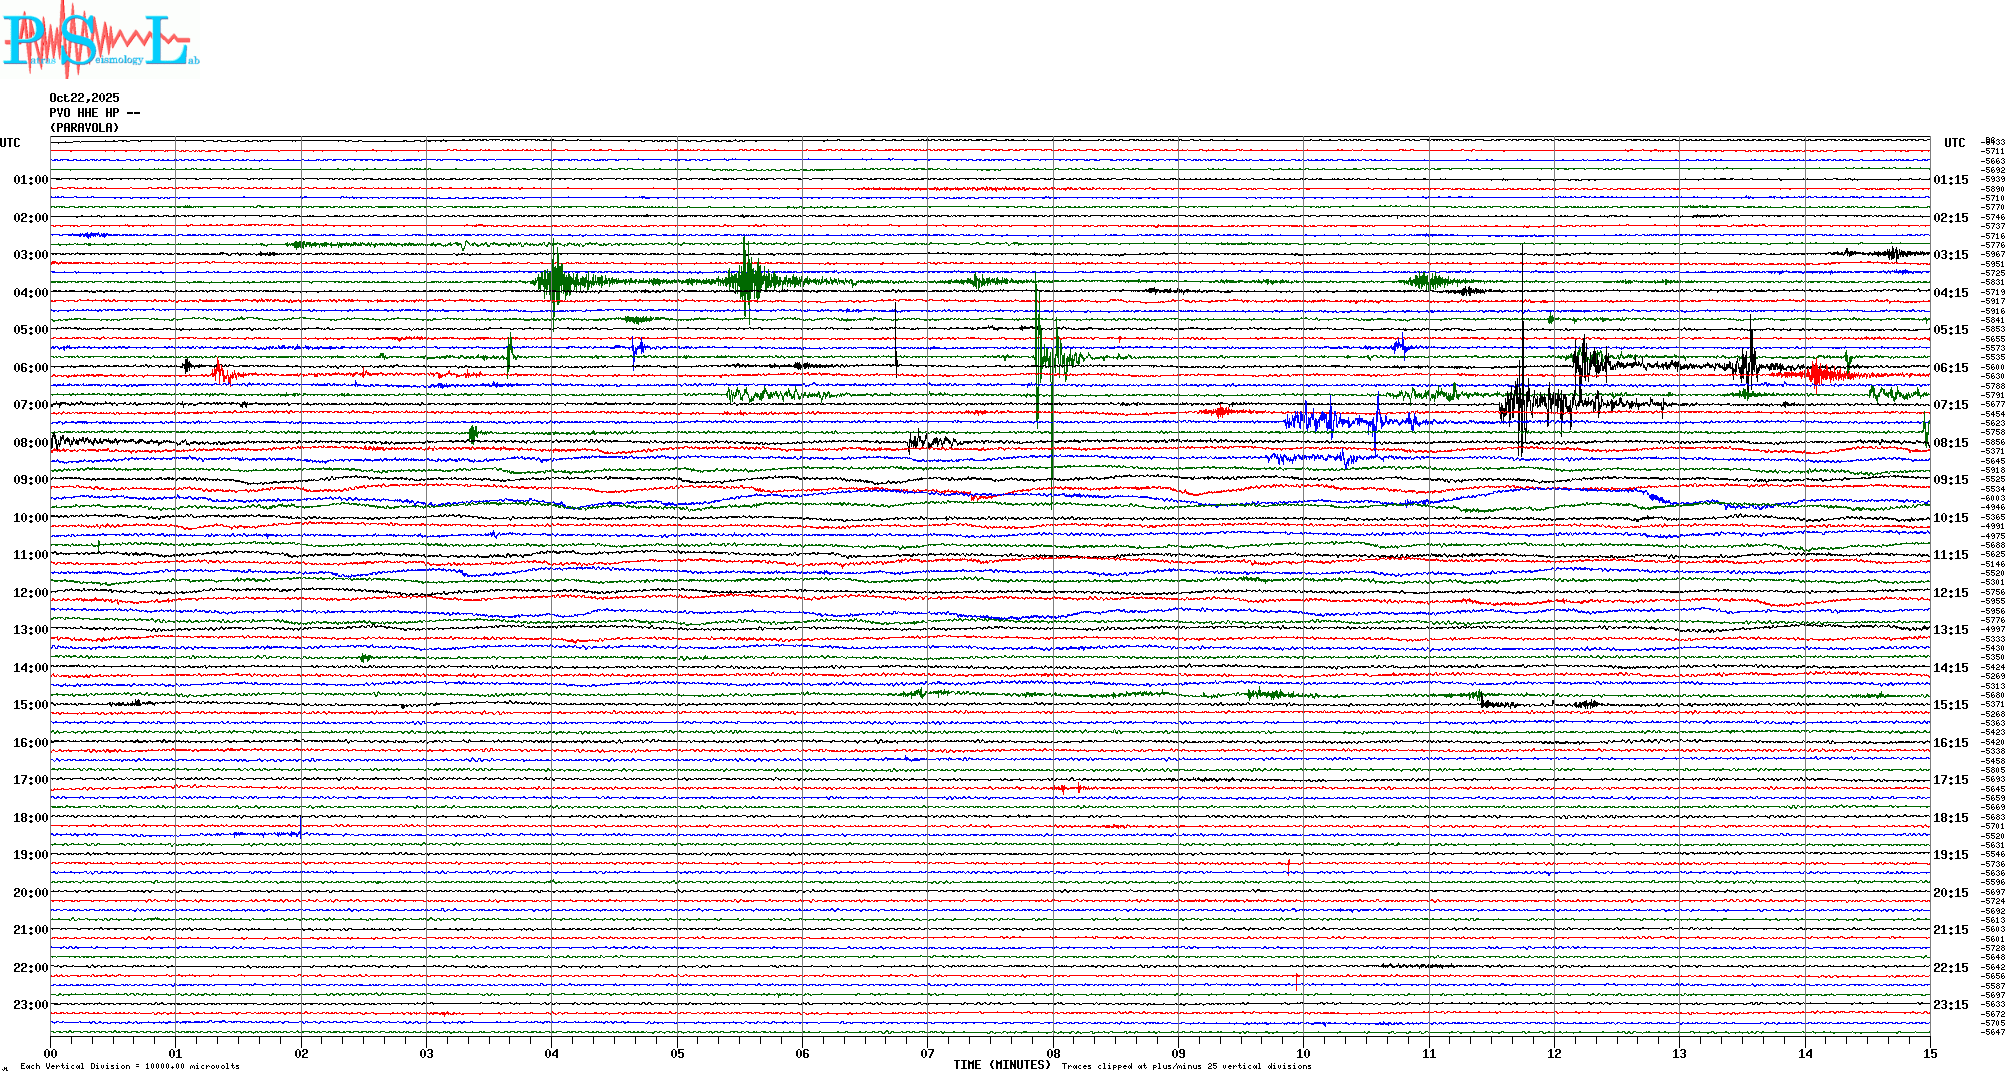
Task: Click the Traces clipped footnote text
Action: [1186, 1066]
